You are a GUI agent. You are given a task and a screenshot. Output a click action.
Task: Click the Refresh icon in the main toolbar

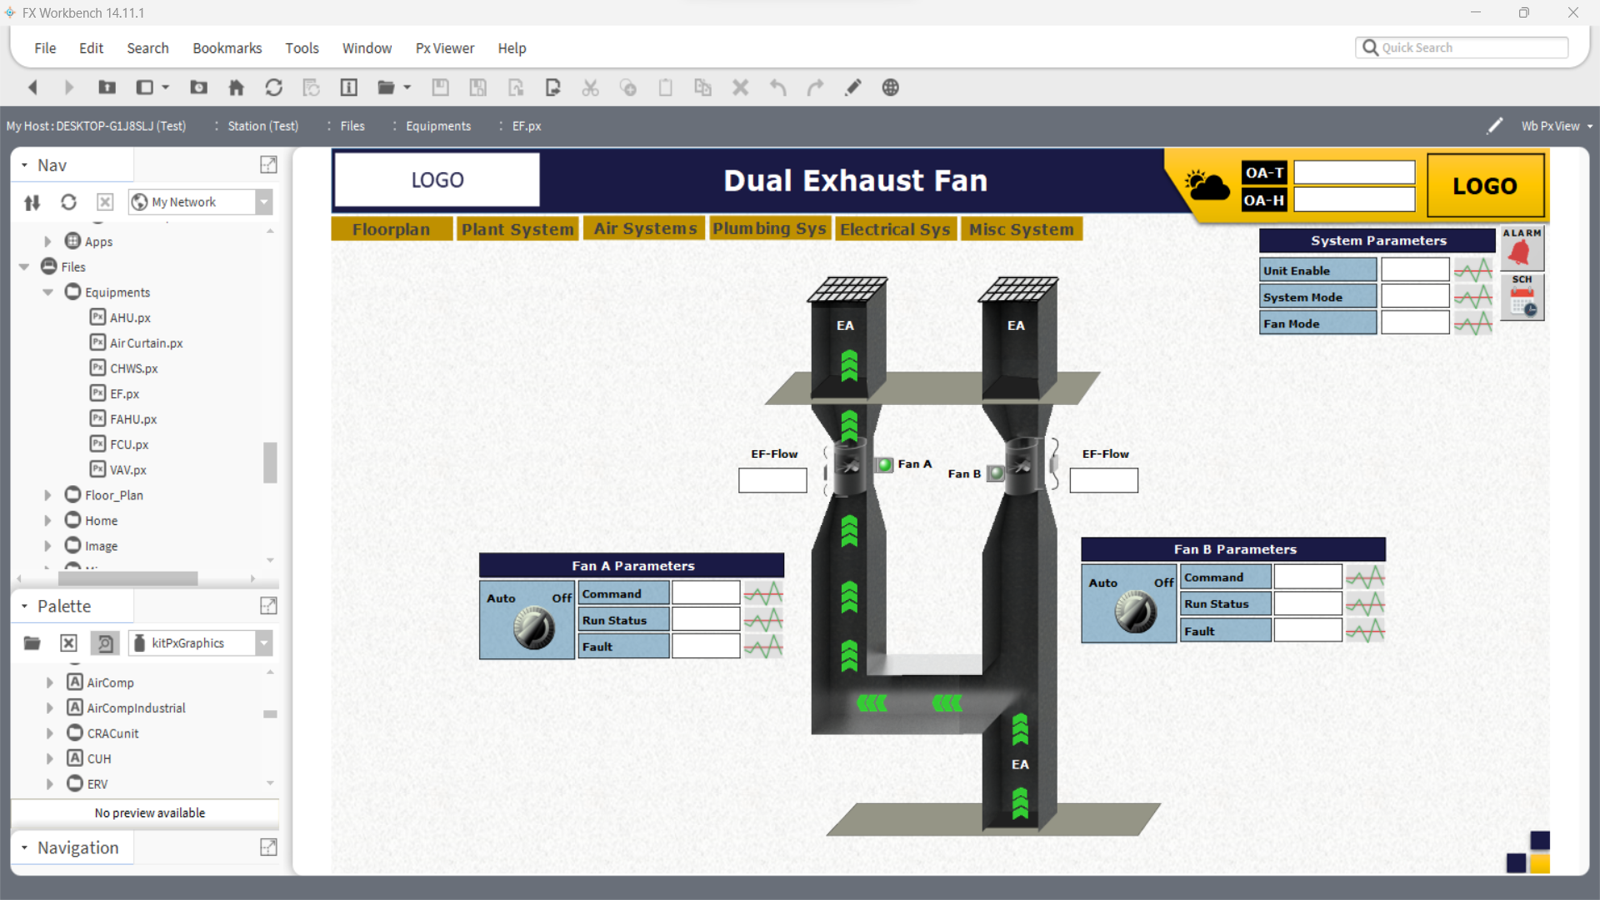273,88
